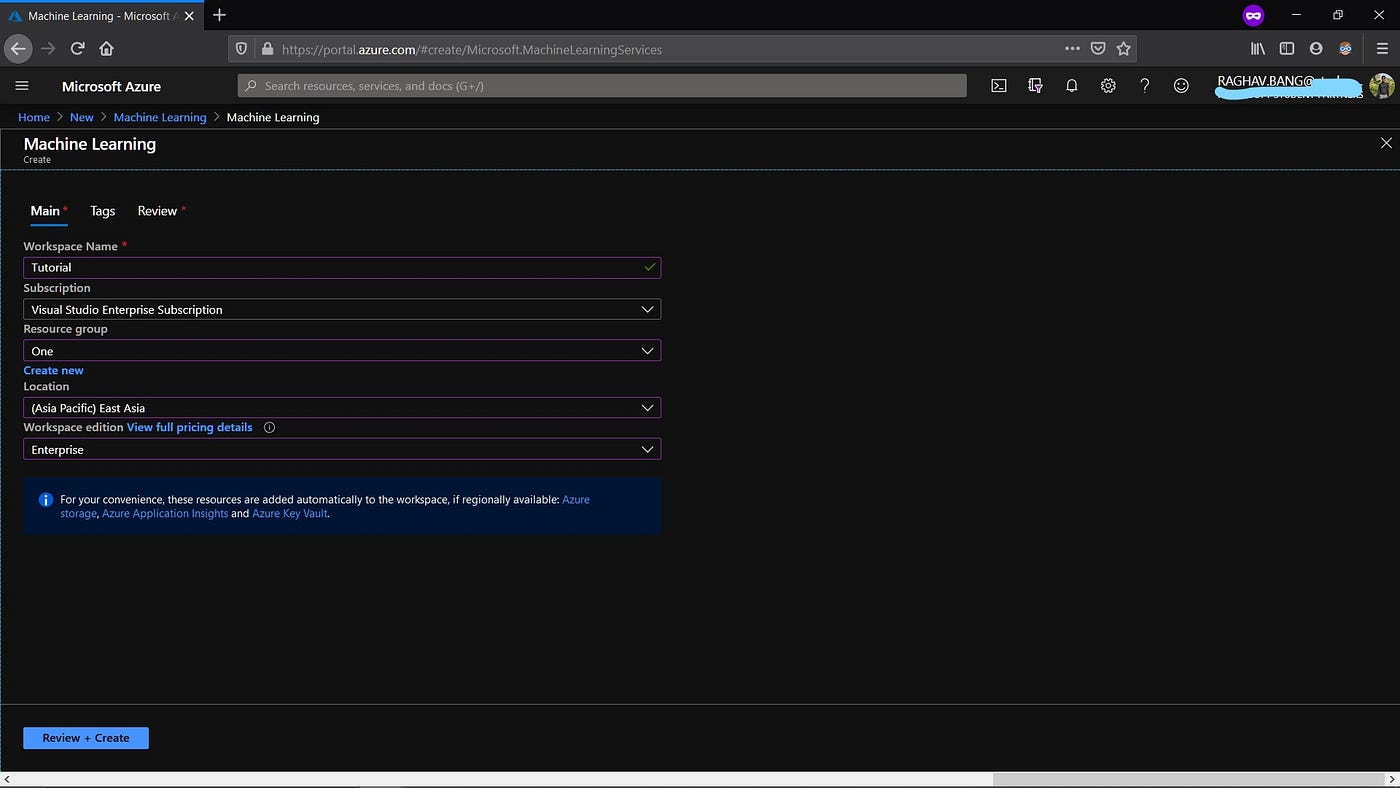Viewport: 1400px width, 788px height.
Task: Open the Azure portal hamburger menu
Action: point(22,86)
